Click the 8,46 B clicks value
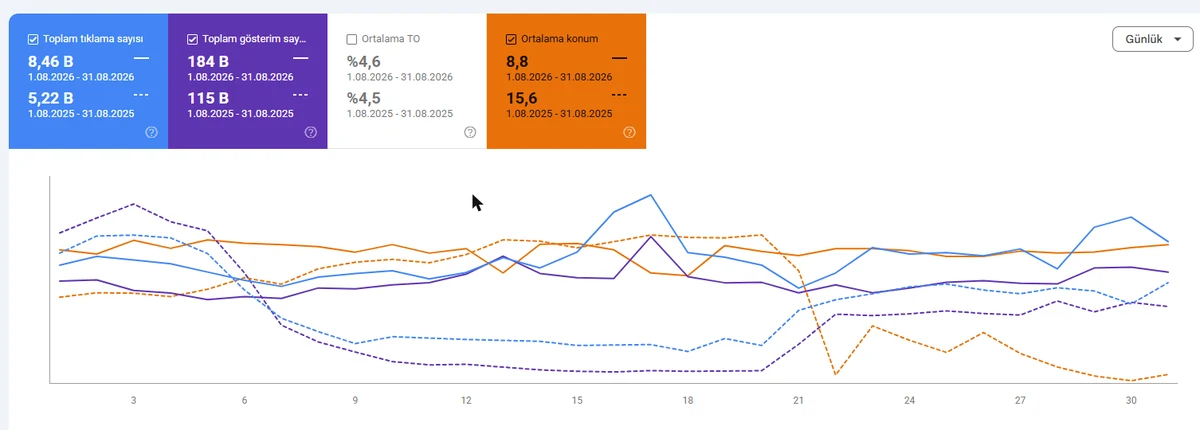The image size is (1200, 430). (x=50, y=61)
